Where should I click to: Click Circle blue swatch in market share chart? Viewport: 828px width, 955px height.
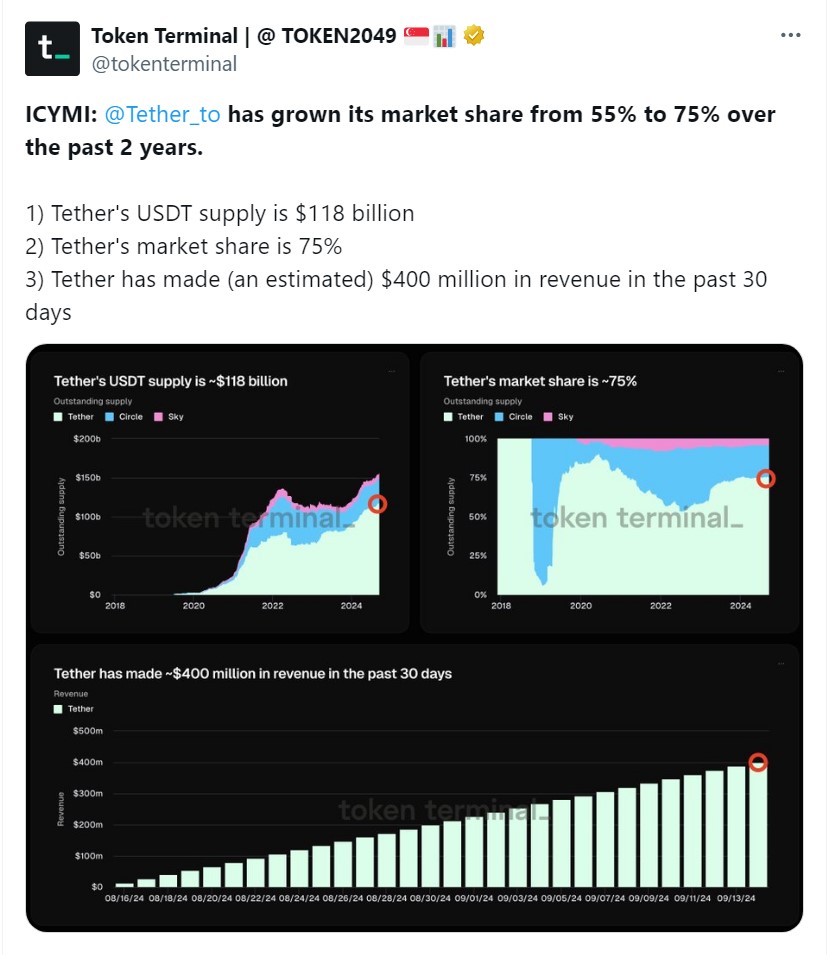click(x=499, y=416)
